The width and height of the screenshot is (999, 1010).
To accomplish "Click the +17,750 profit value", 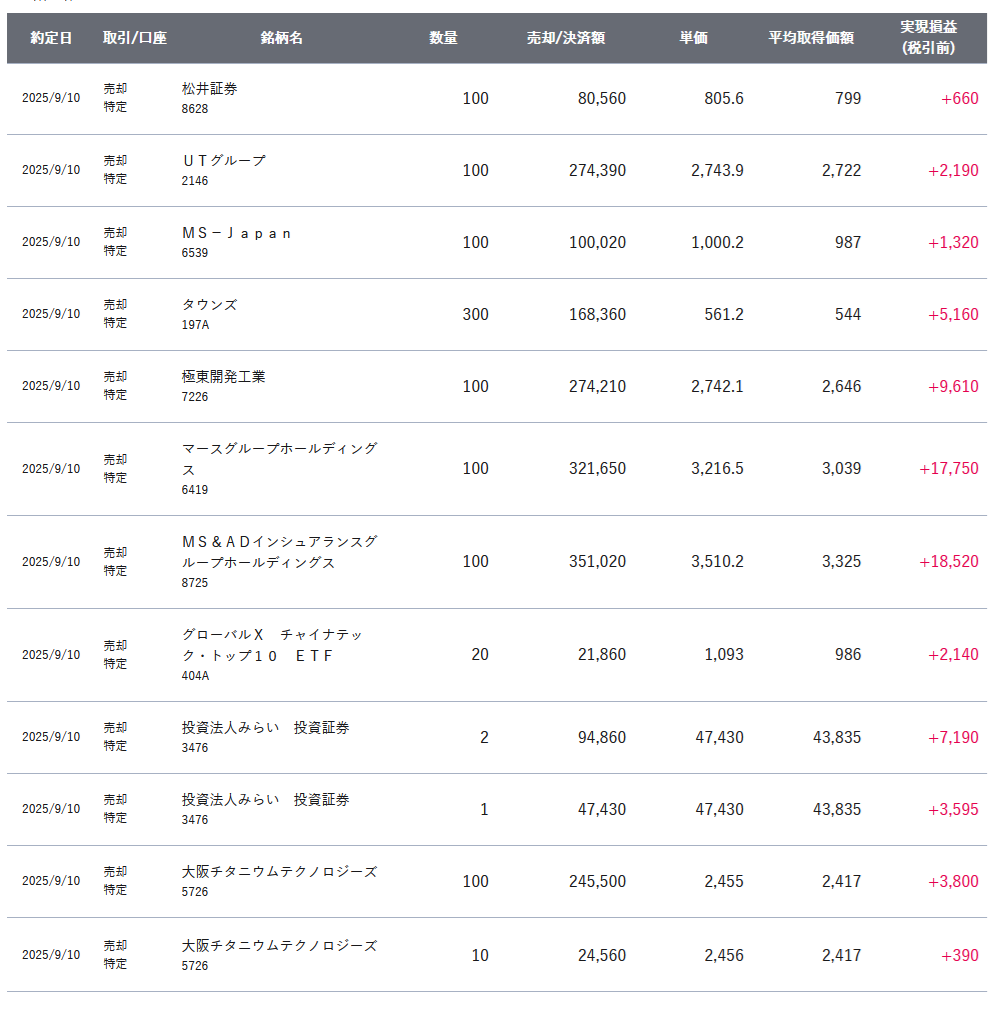I will 948,469.
